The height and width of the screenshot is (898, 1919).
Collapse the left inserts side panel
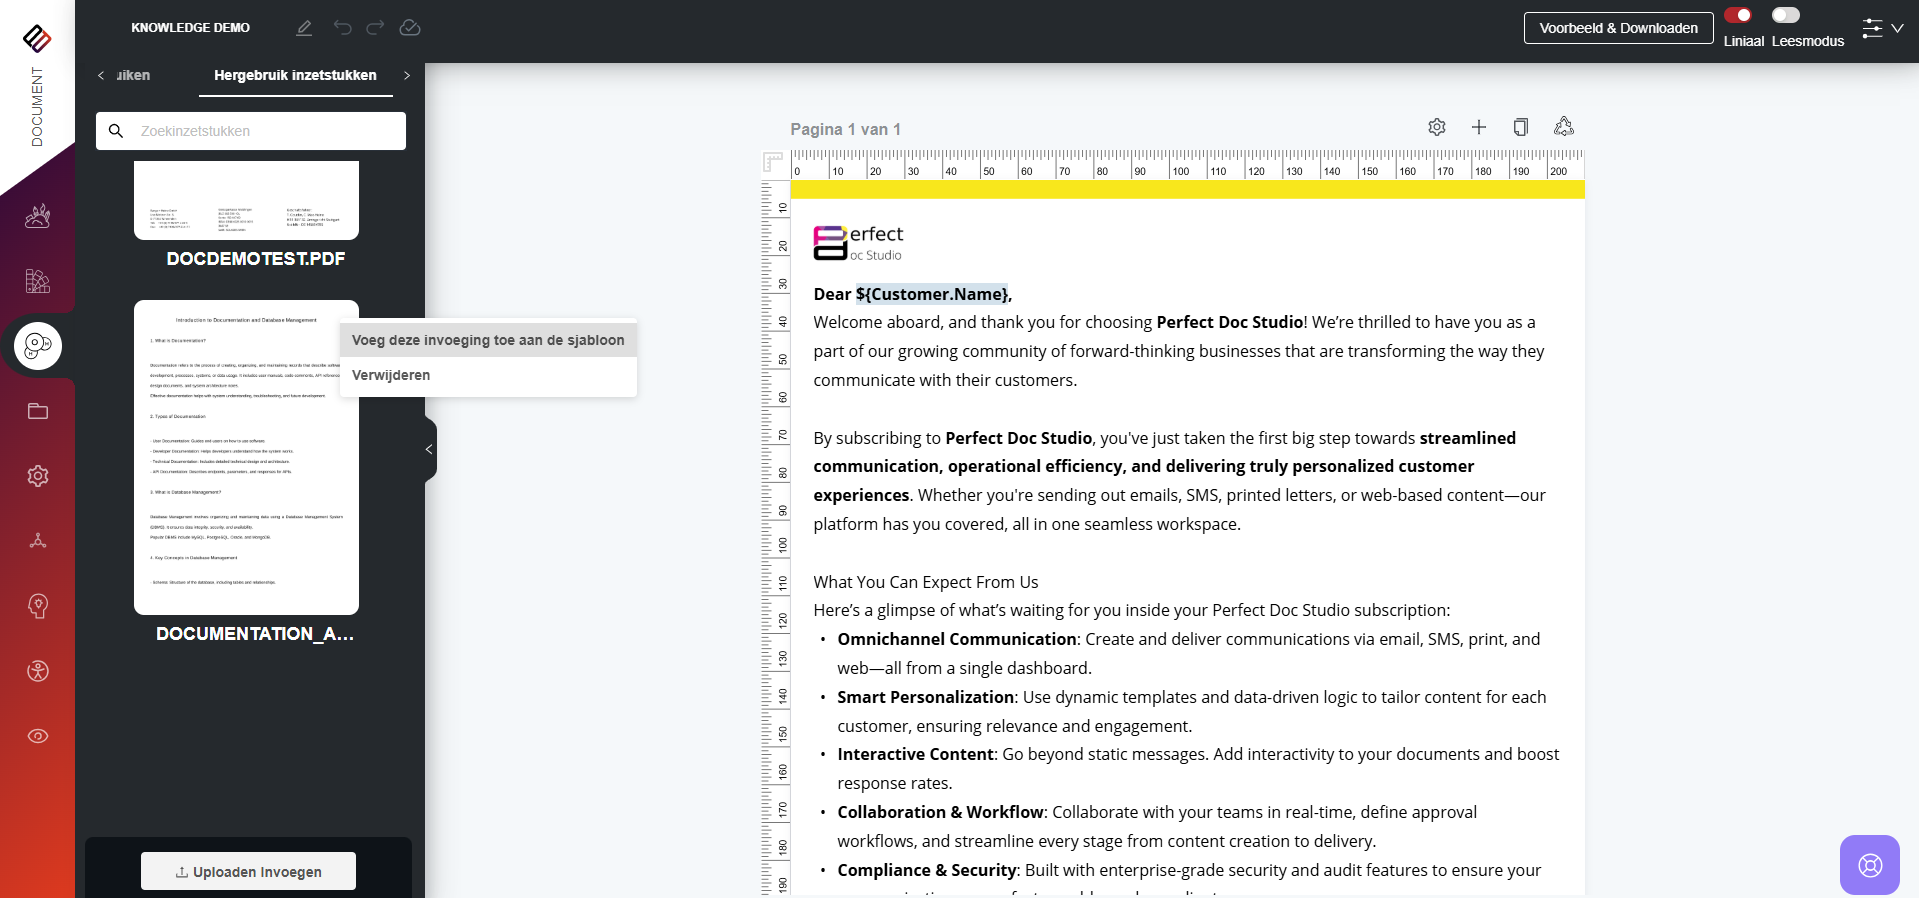coord(429,450)
